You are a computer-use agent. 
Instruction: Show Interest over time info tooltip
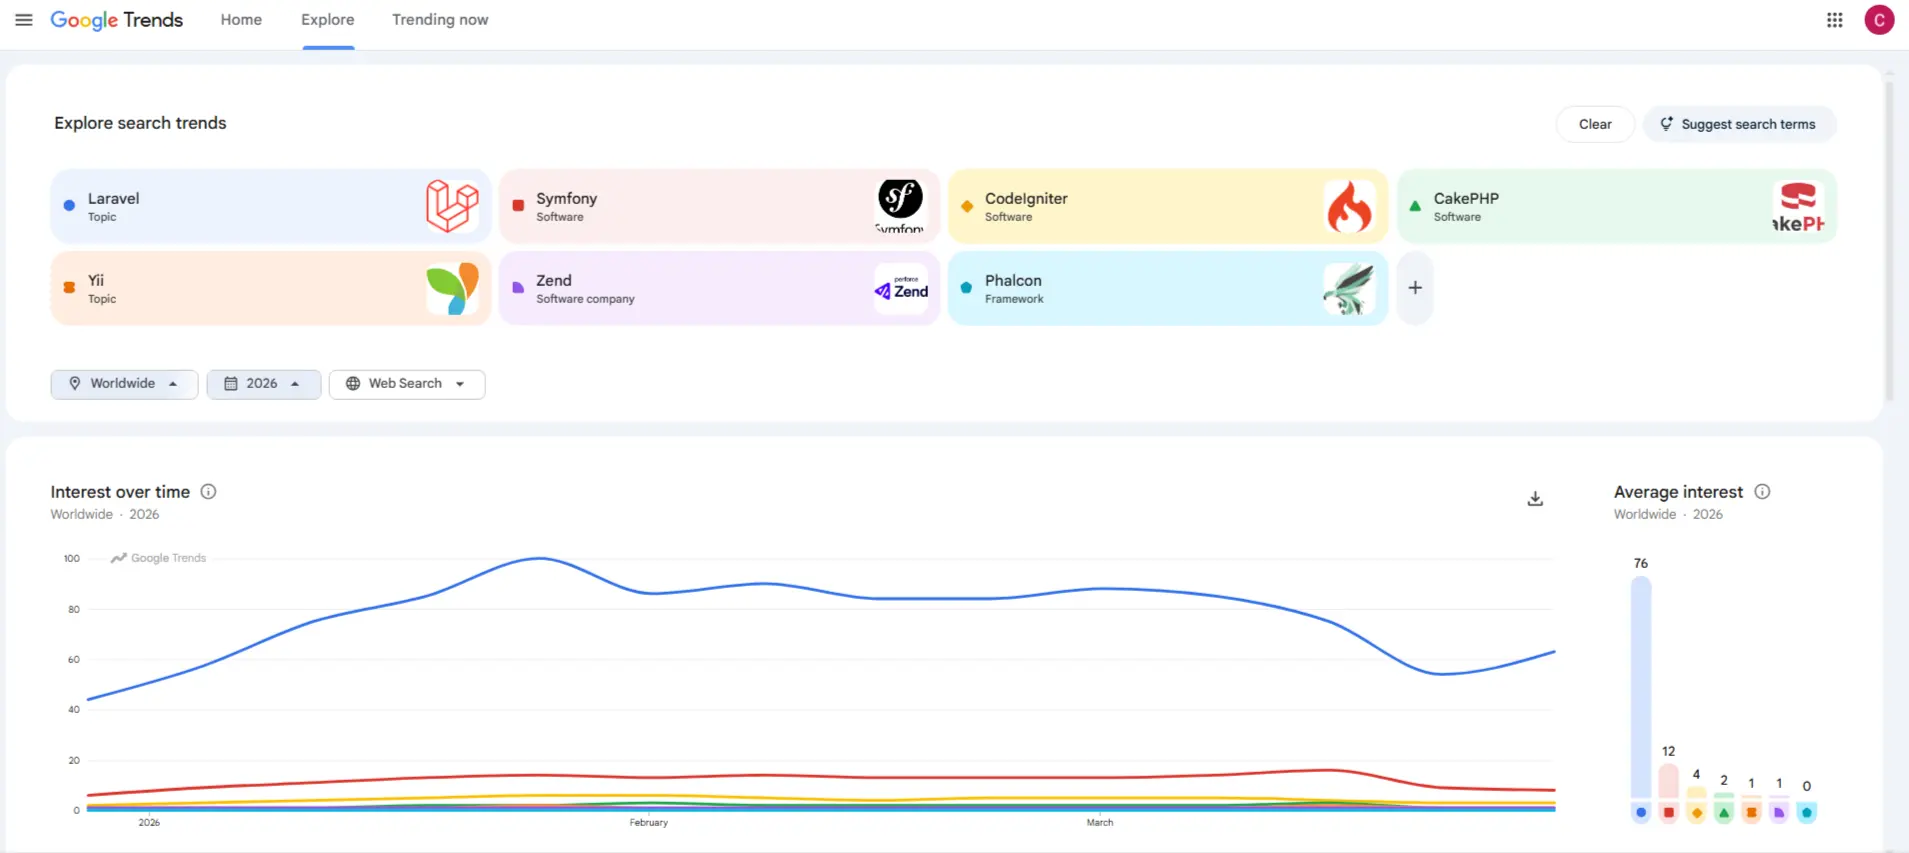click(208, 491)
